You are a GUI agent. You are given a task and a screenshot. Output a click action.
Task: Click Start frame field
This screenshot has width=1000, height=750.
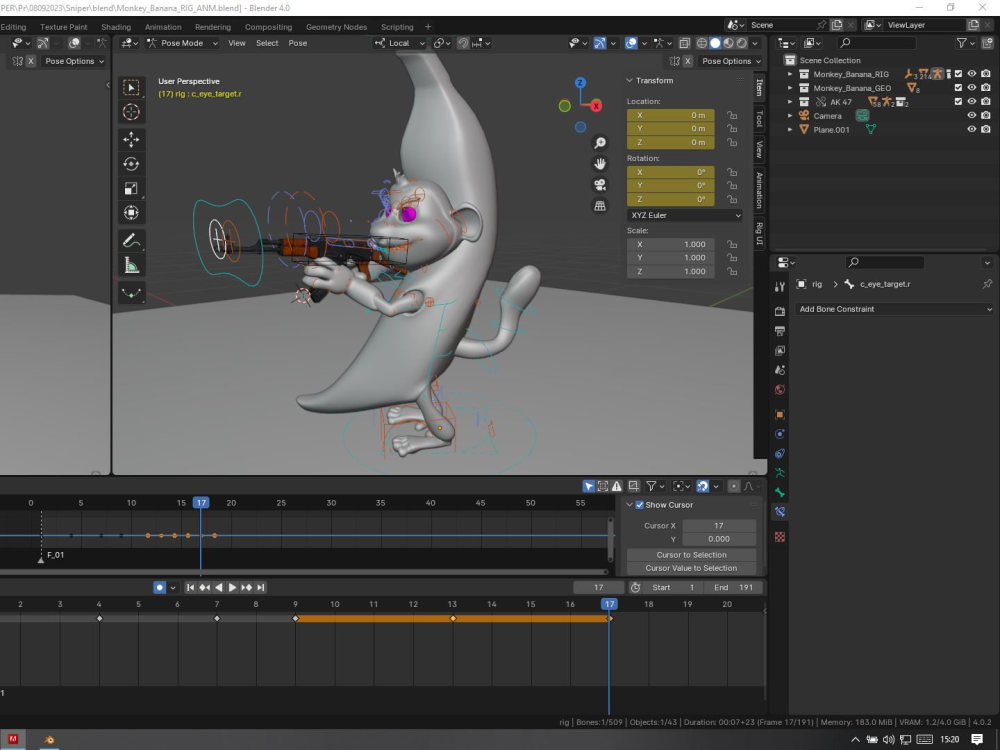pos(672,587)
